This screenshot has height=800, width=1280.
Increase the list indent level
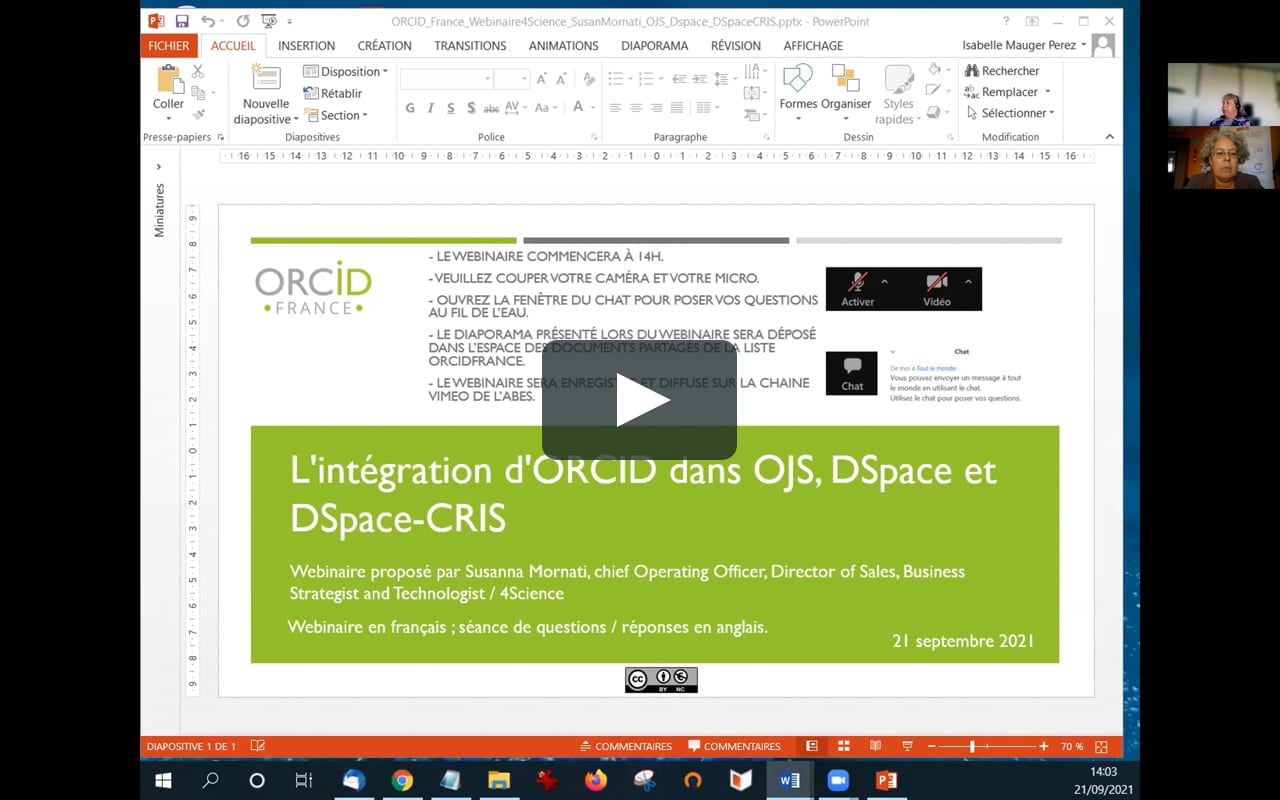pyautogui.click(x=699, y=79)
